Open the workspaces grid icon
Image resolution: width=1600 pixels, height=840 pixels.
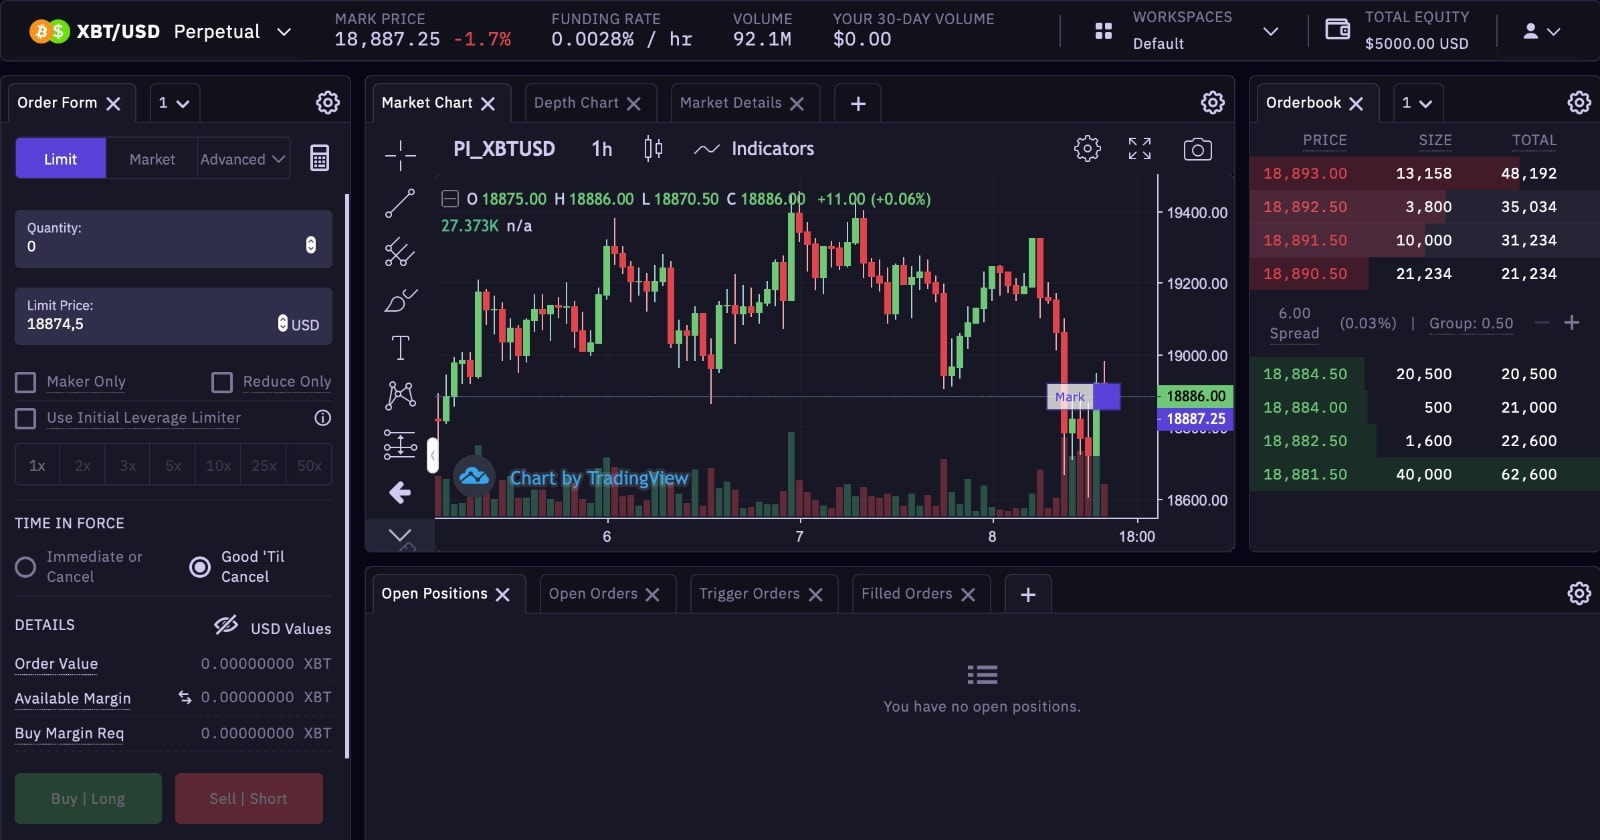point(1104,31)
